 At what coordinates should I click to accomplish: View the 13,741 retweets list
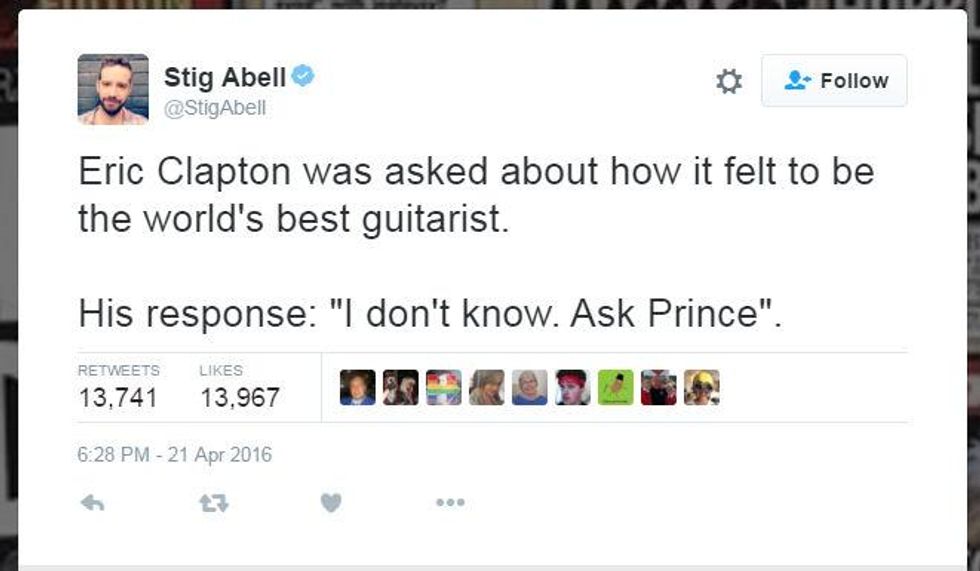(118, 388)
